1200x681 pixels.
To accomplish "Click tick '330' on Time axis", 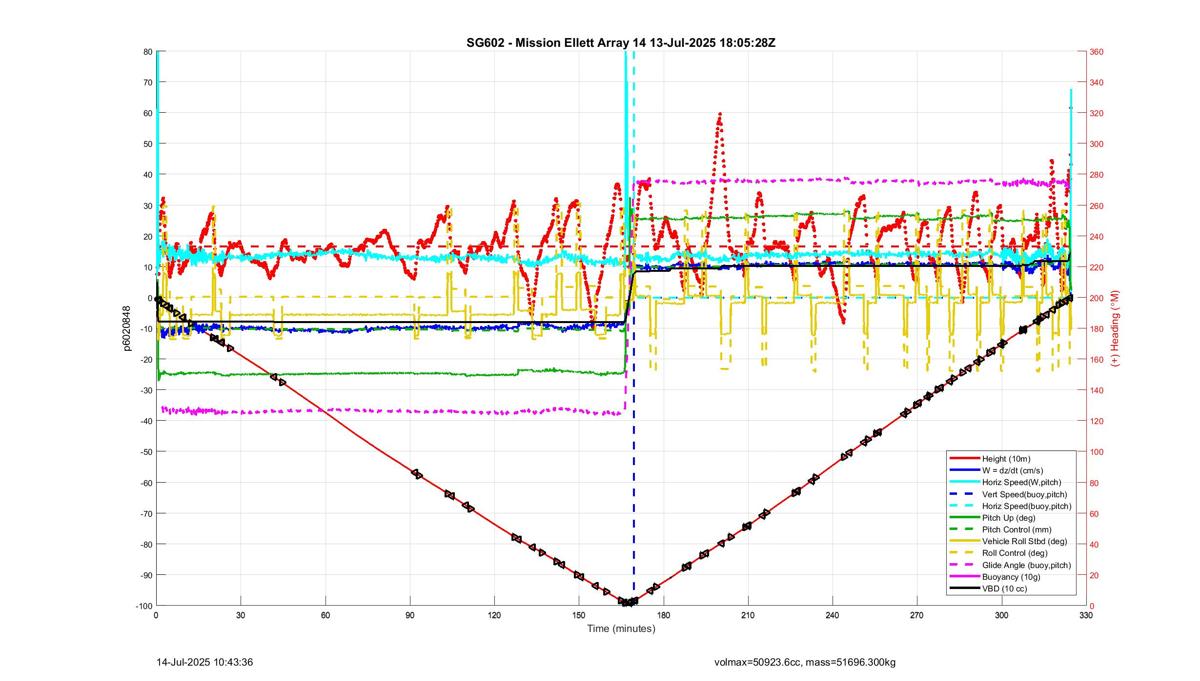I will [x=1086, y=616].
